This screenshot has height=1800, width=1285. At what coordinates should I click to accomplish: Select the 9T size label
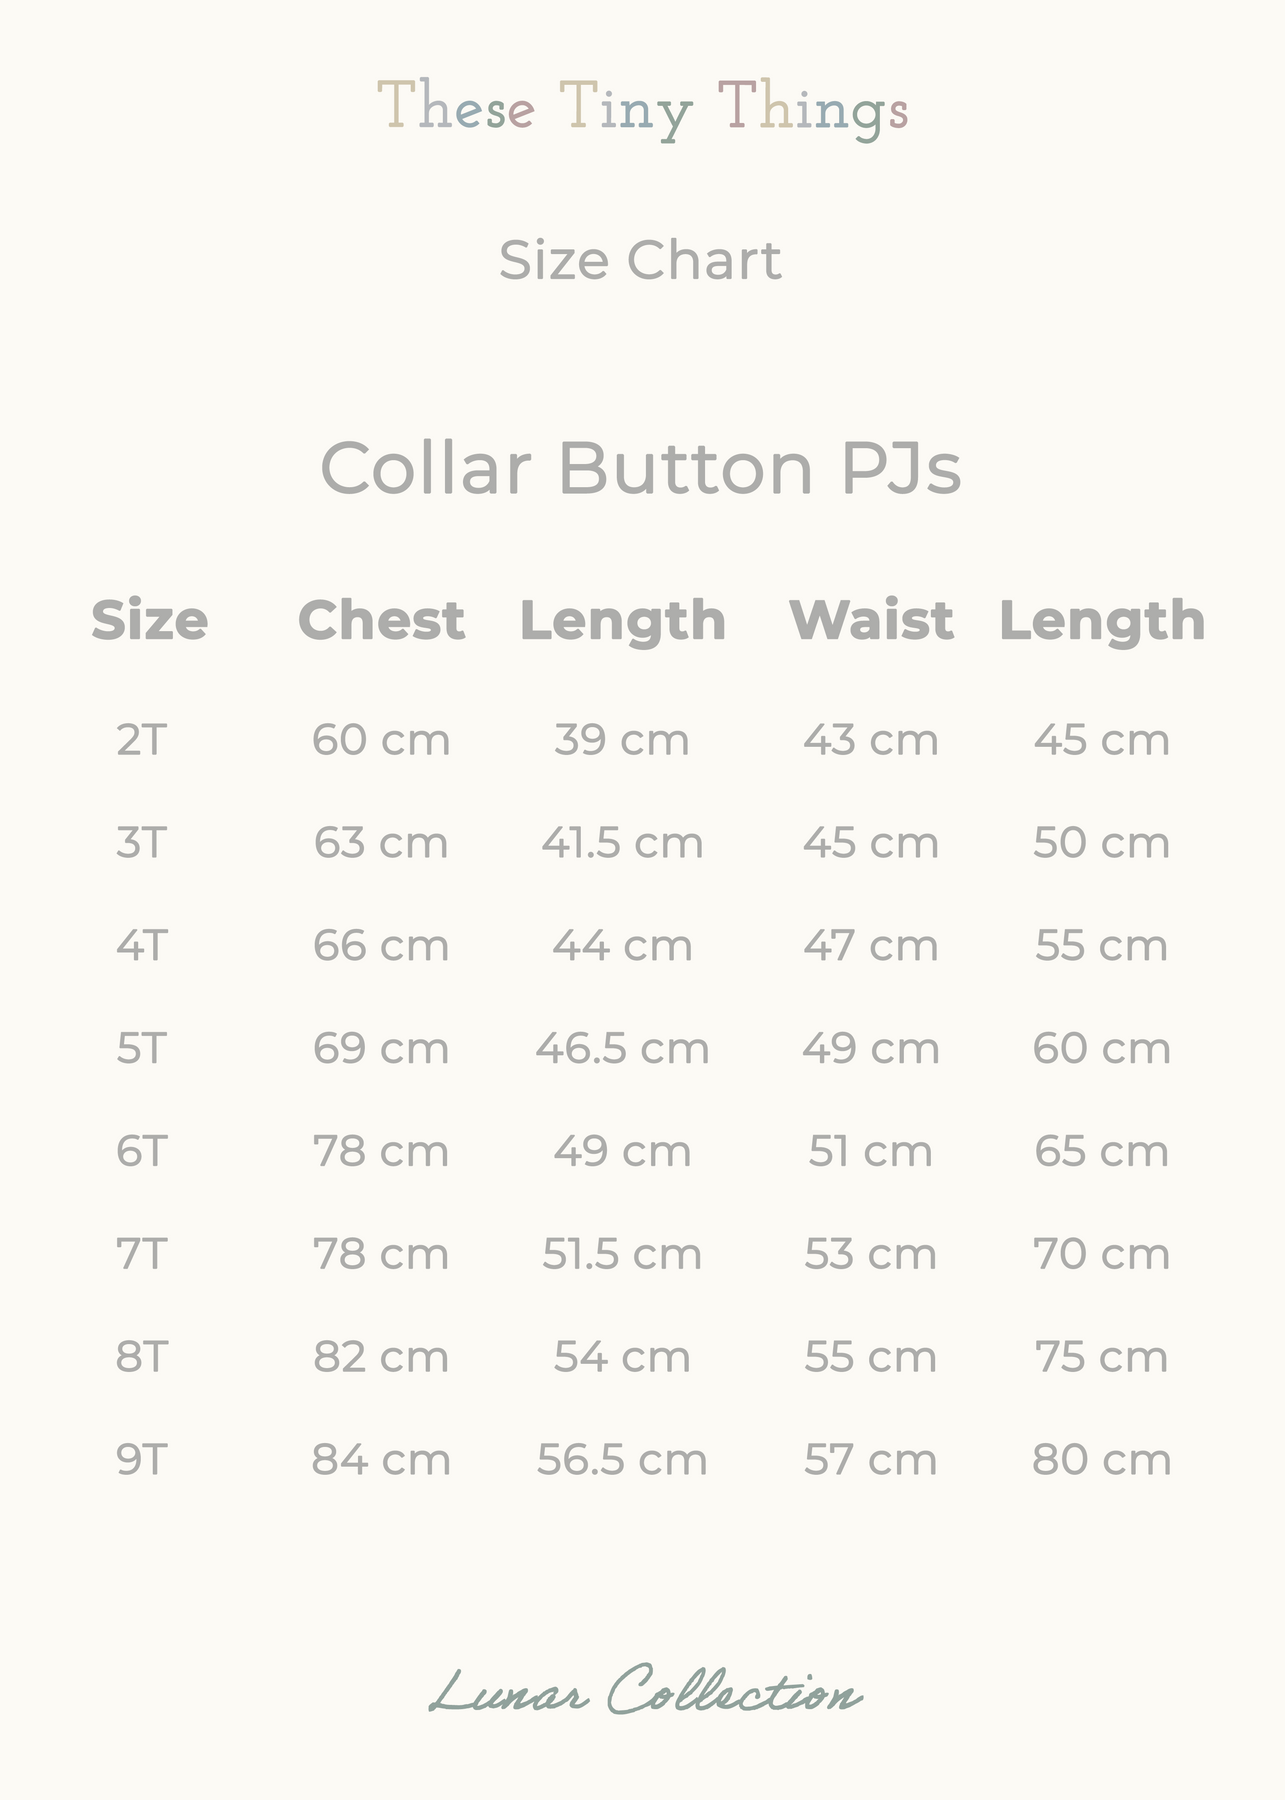tap(141, 1460)
